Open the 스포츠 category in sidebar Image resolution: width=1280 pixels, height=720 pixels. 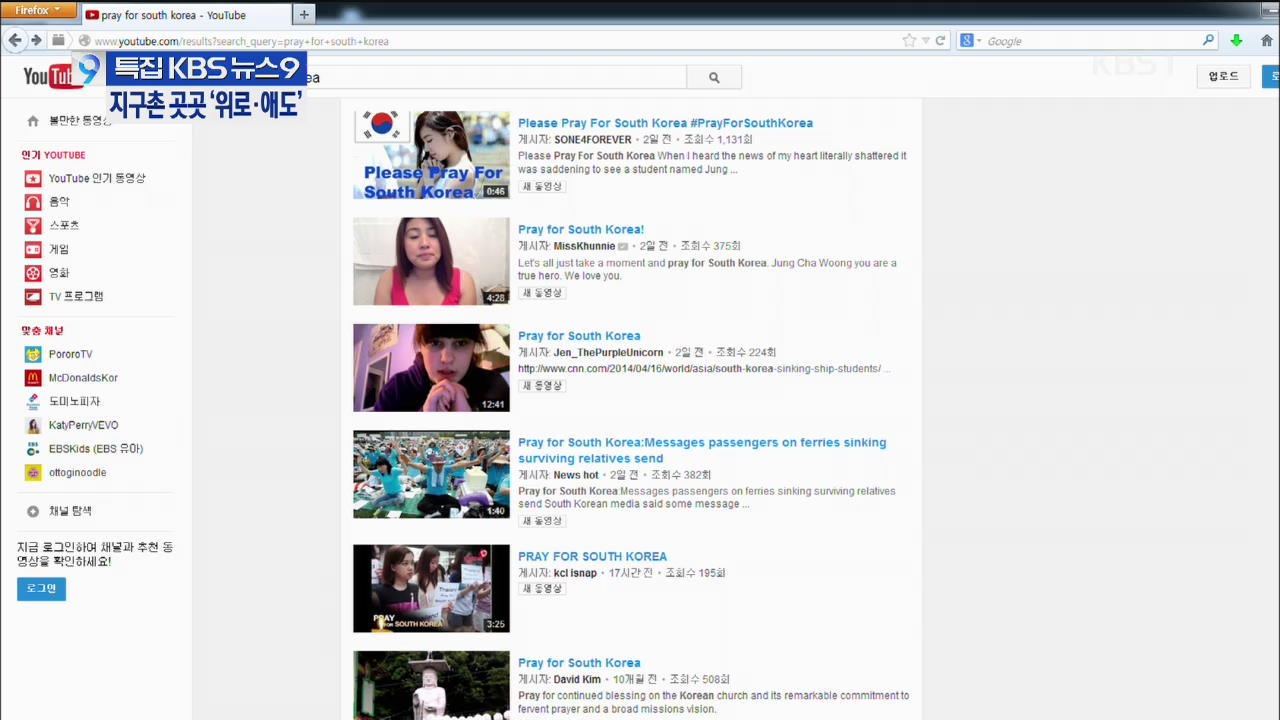pos(64,226)
